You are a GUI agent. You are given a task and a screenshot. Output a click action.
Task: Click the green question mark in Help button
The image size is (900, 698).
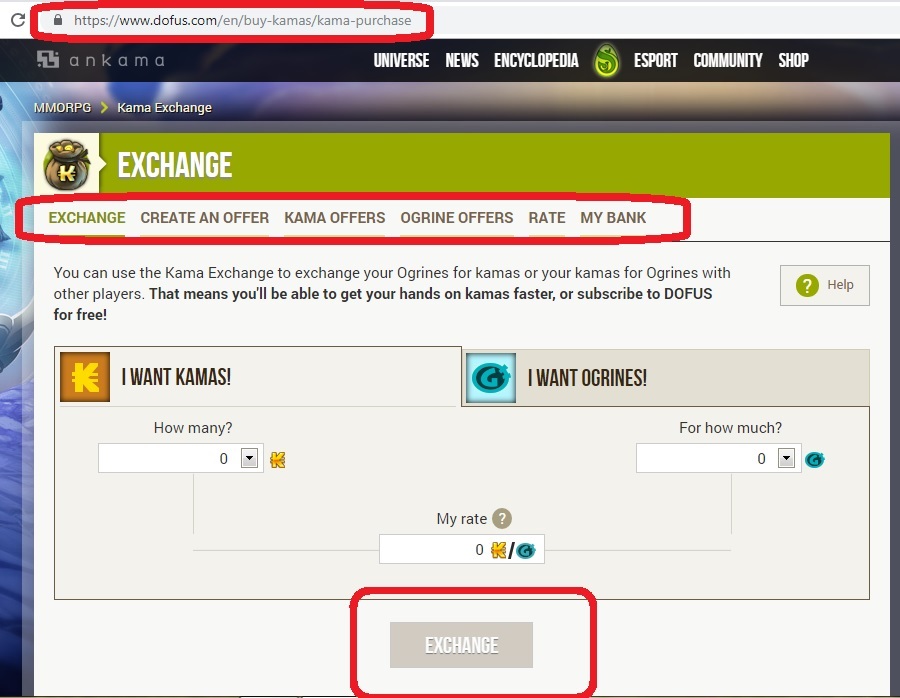(x=806, y=285)
